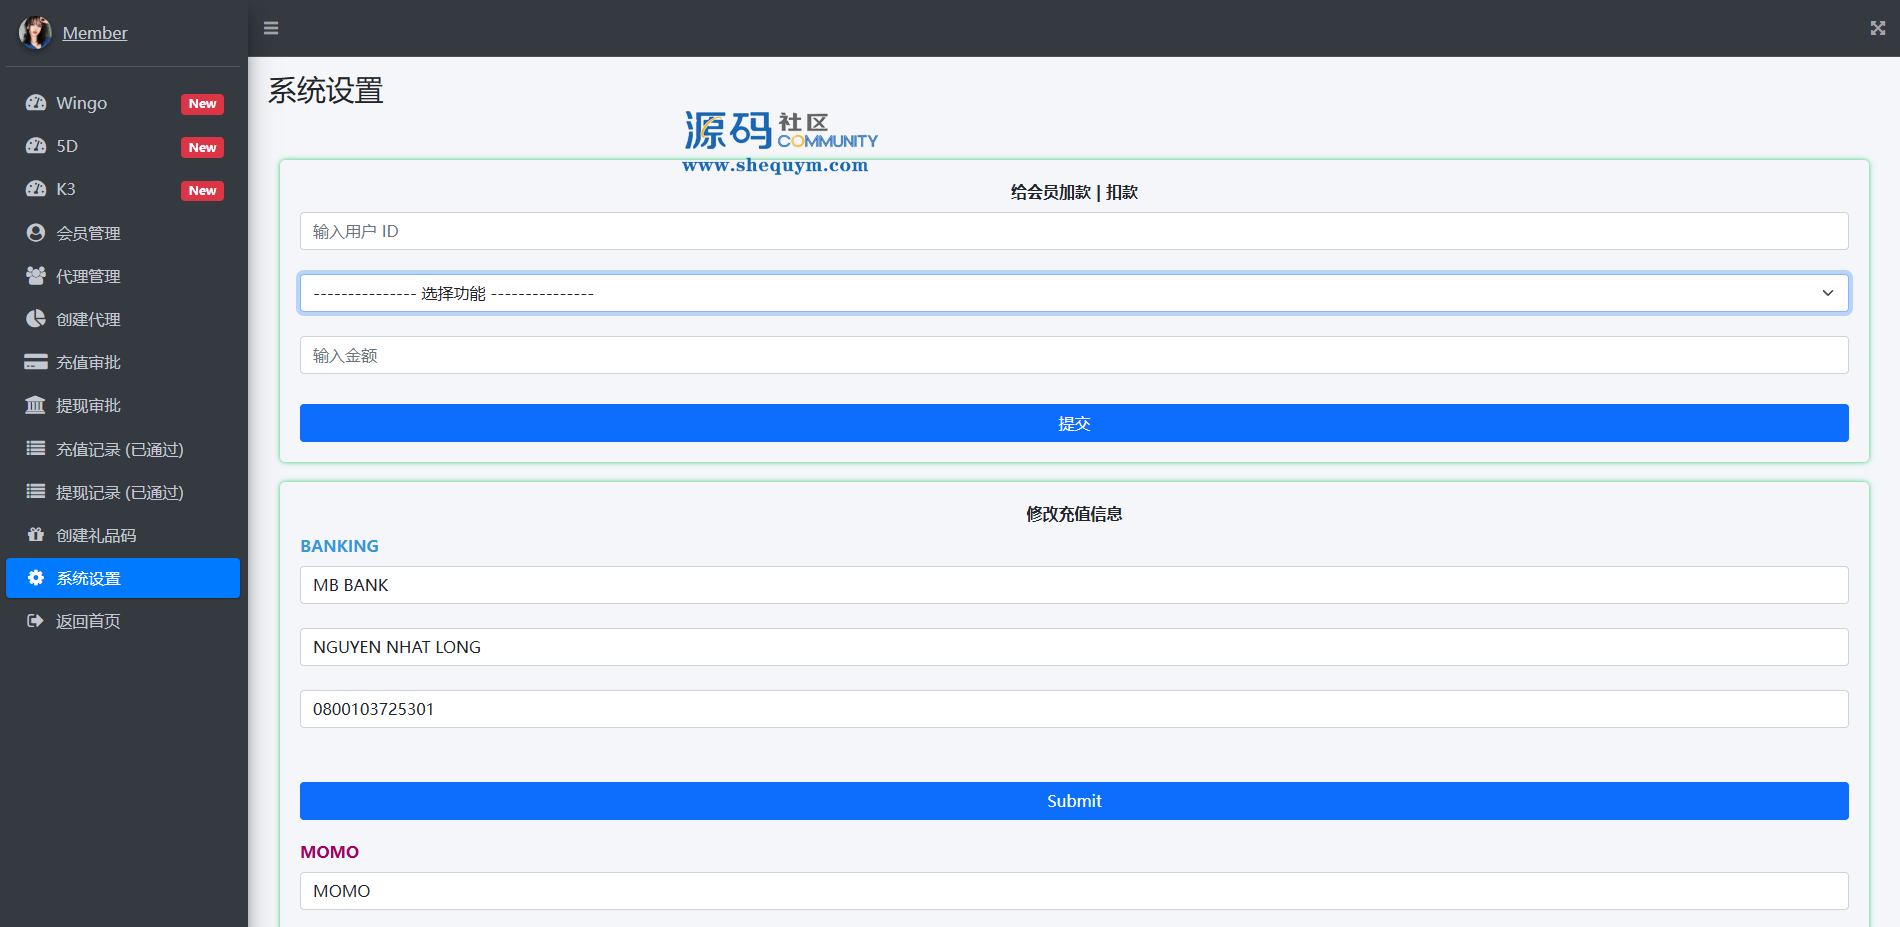Screen dimensions: 1900x927
Task: Open the 选择功能 dropdown
Action: [x=1074, y=293]
